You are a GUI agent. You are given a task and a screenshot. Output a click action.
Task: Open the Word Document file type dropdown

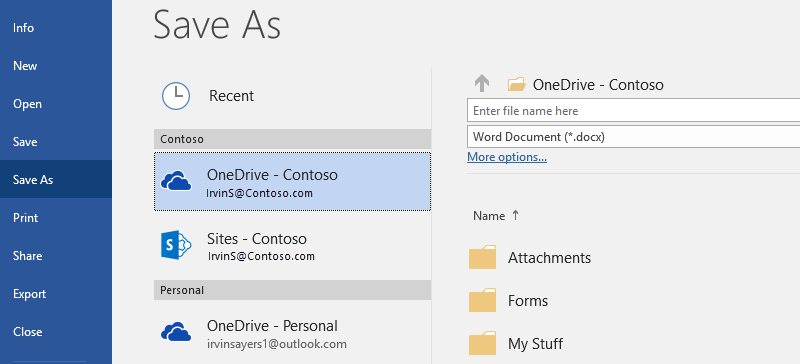coord(633,137)
